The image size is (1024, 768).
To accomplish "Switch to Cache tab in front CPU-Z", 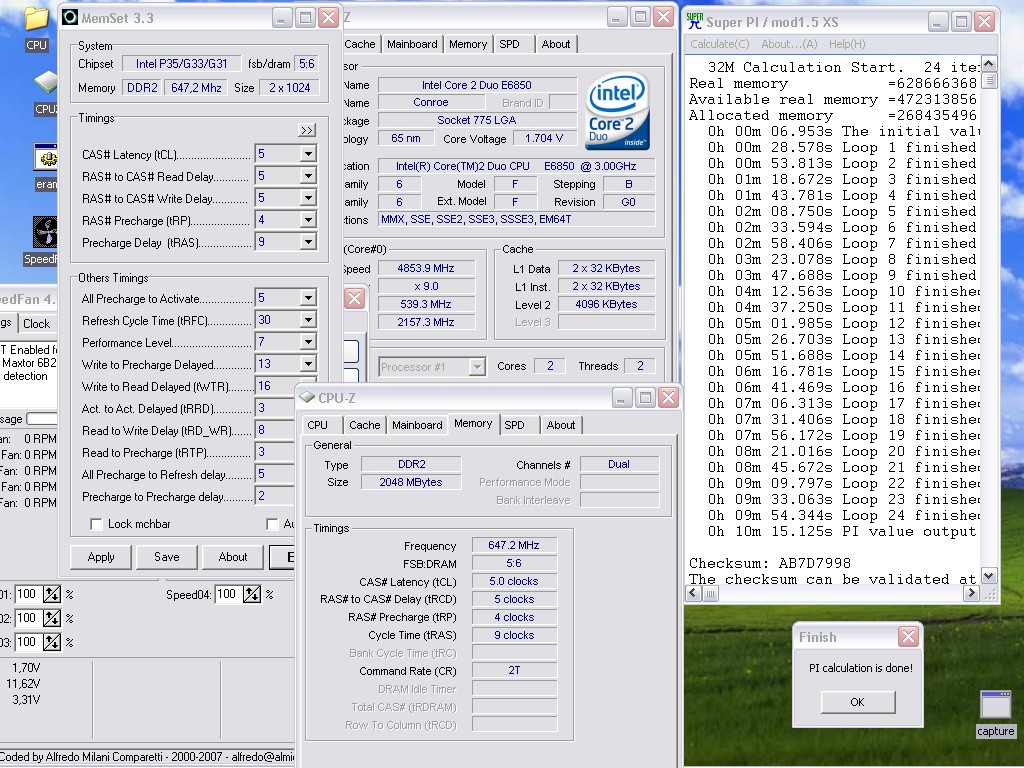I will coord(364,425).
